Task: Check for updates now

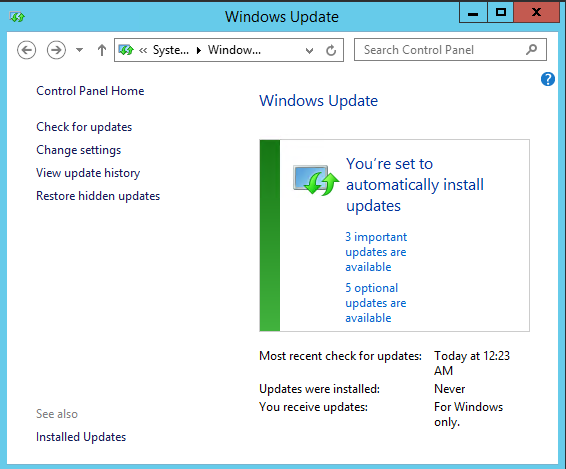Action: (84, 127)
